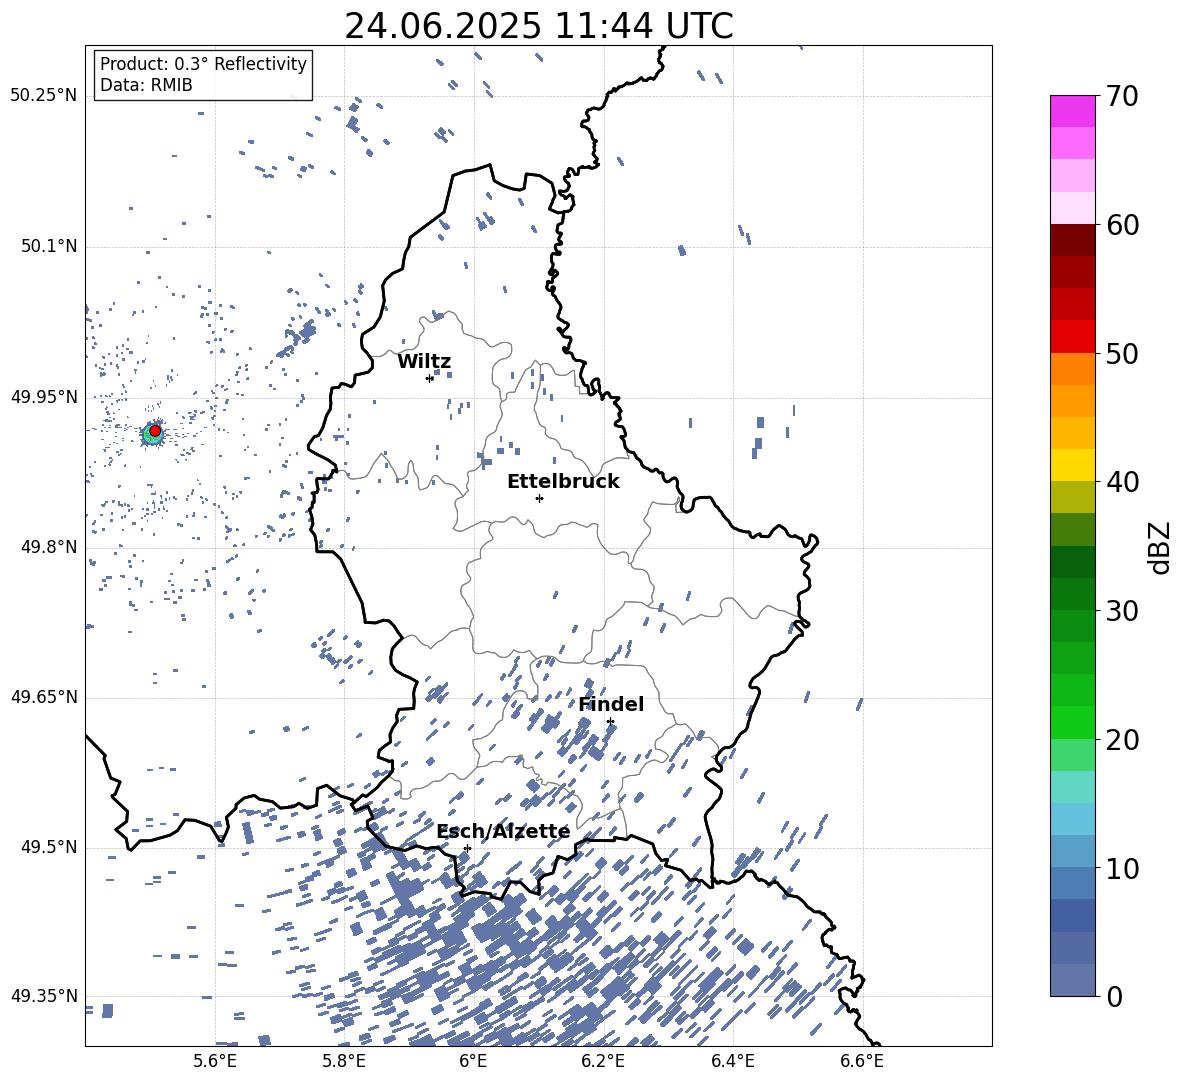The image size is (1184, 1081).
Task: Click the 50.25°N latitude label
Action: pyautogui.click(x=44, y=96)
